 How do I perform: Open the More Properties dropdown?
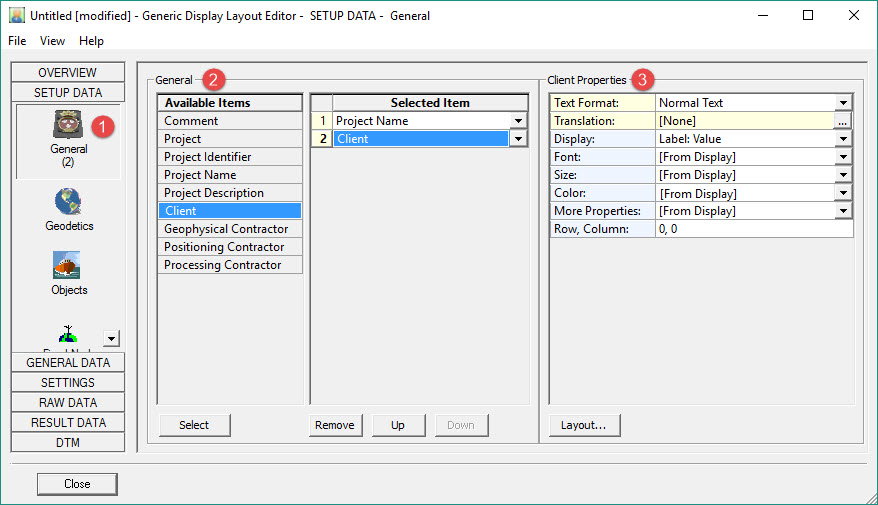pos(843,211)
